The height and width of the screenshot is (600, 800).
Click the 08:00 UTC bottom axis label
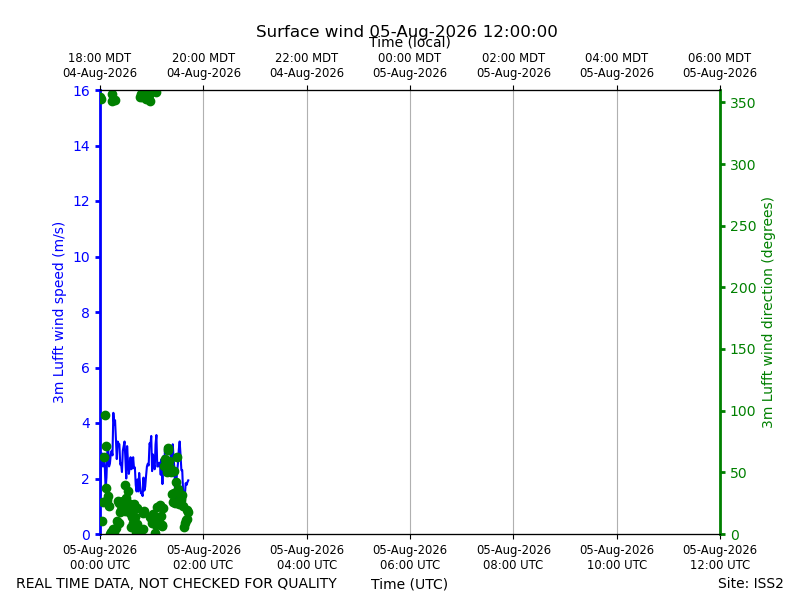click(514, 557)
